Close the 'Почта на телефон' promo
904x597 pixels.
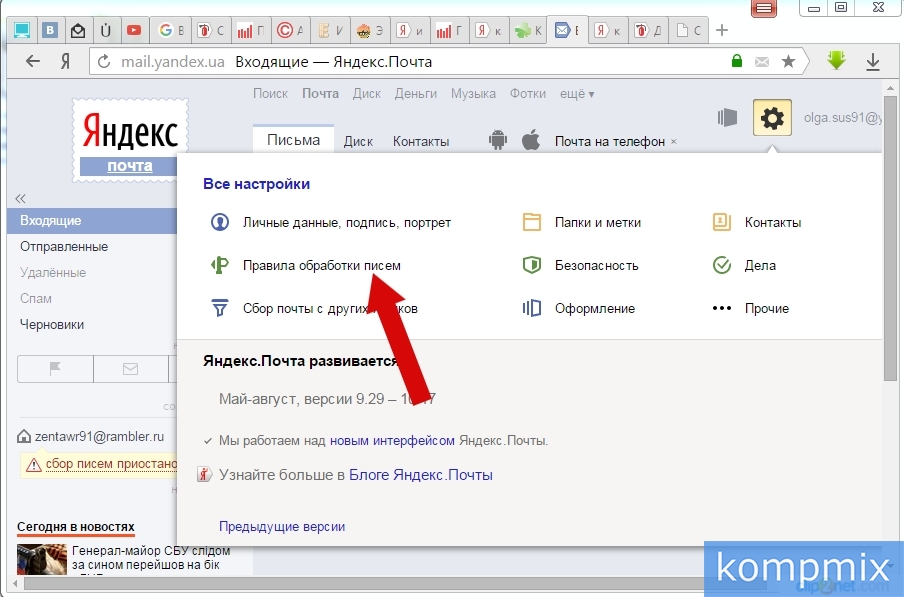(674, 142)
